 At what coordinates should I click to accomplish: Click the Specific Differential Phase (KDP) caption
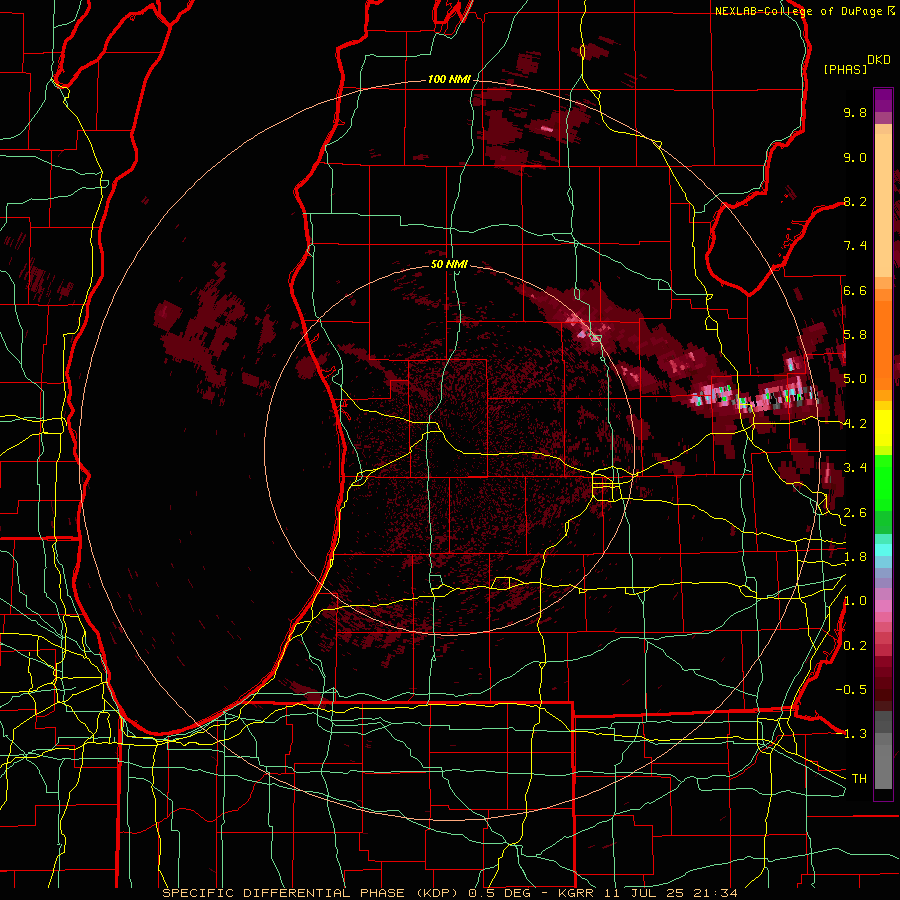coord(312,893)
